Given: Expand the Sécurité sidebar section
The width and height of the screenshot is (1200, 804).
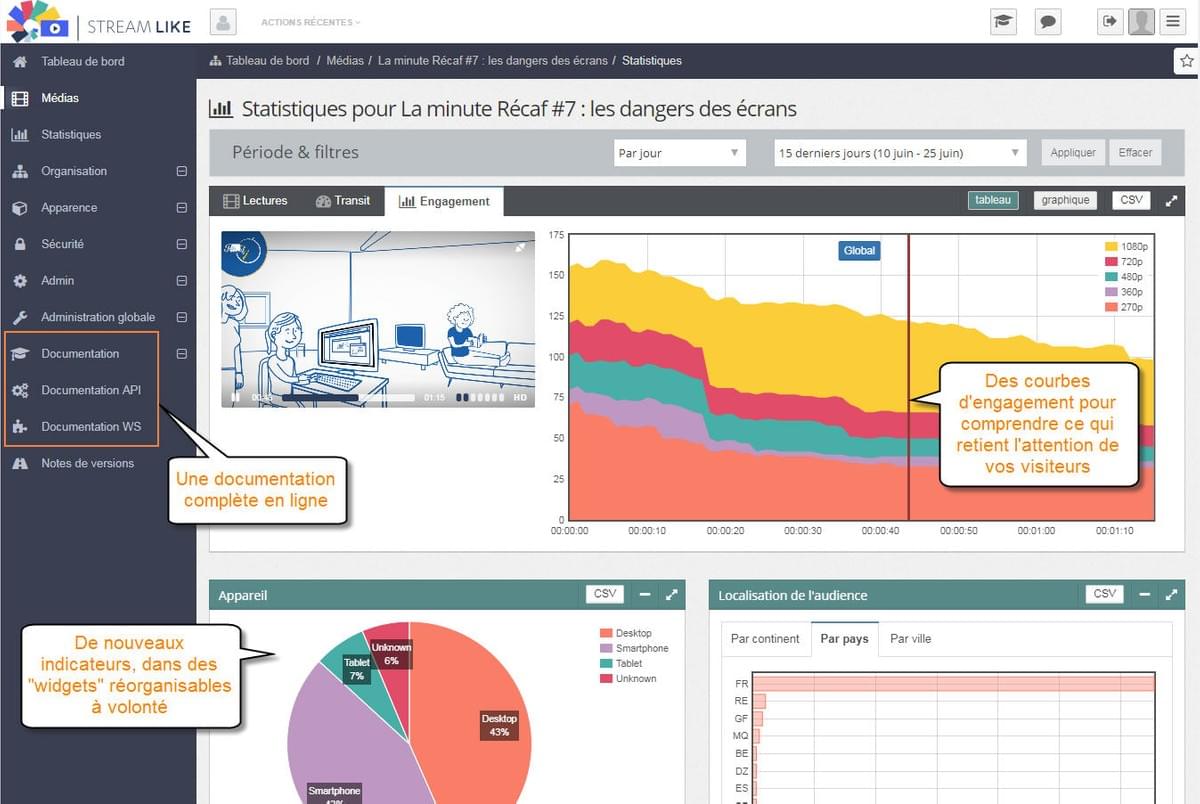Looking at the screenshot, I should click(x=181, y=244).
